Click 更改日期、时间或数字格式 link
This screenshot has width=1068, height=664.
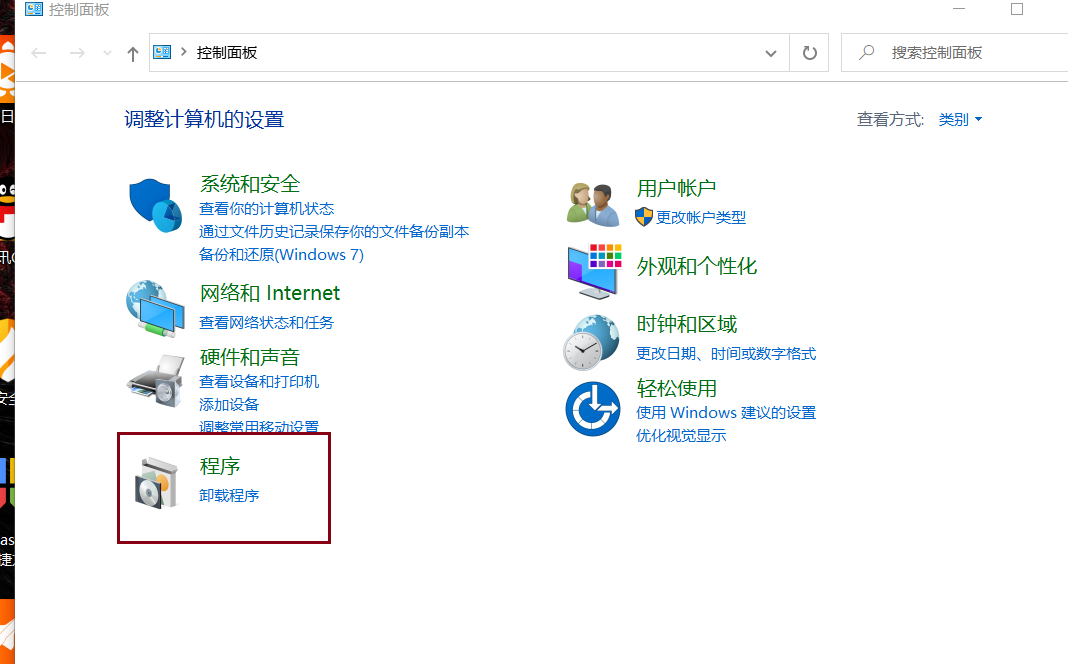726,353
